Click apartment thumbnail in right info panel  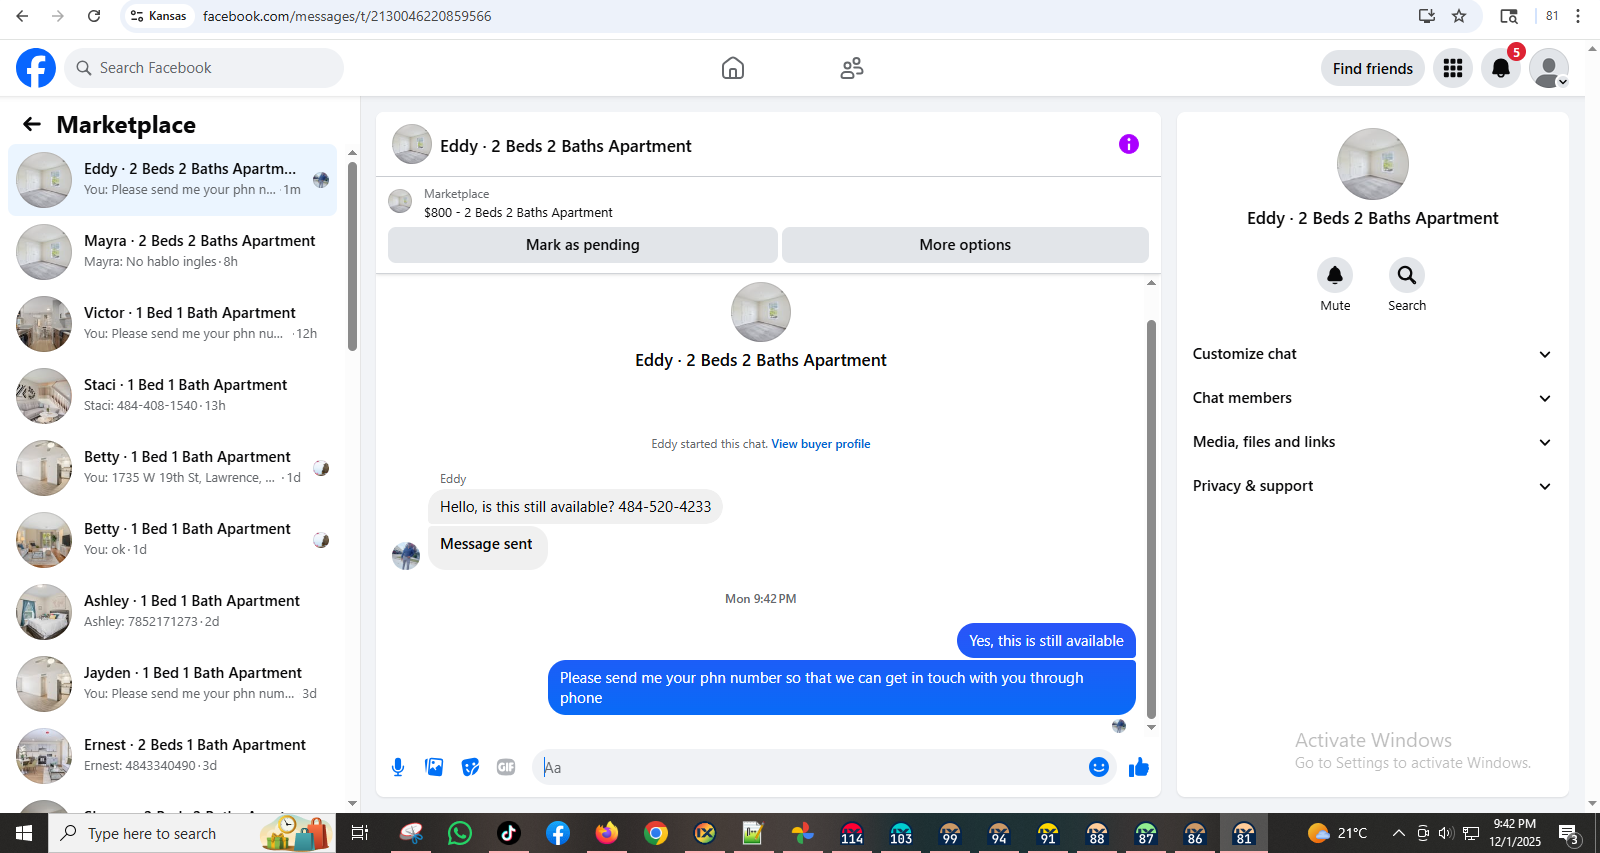[1373, 164]
